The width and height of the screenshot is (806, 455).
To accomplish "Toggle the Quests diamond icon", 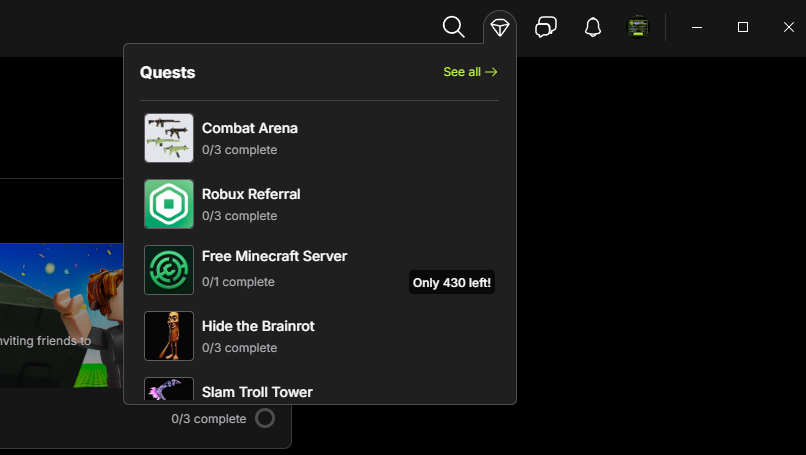I will tap(500, 27).
